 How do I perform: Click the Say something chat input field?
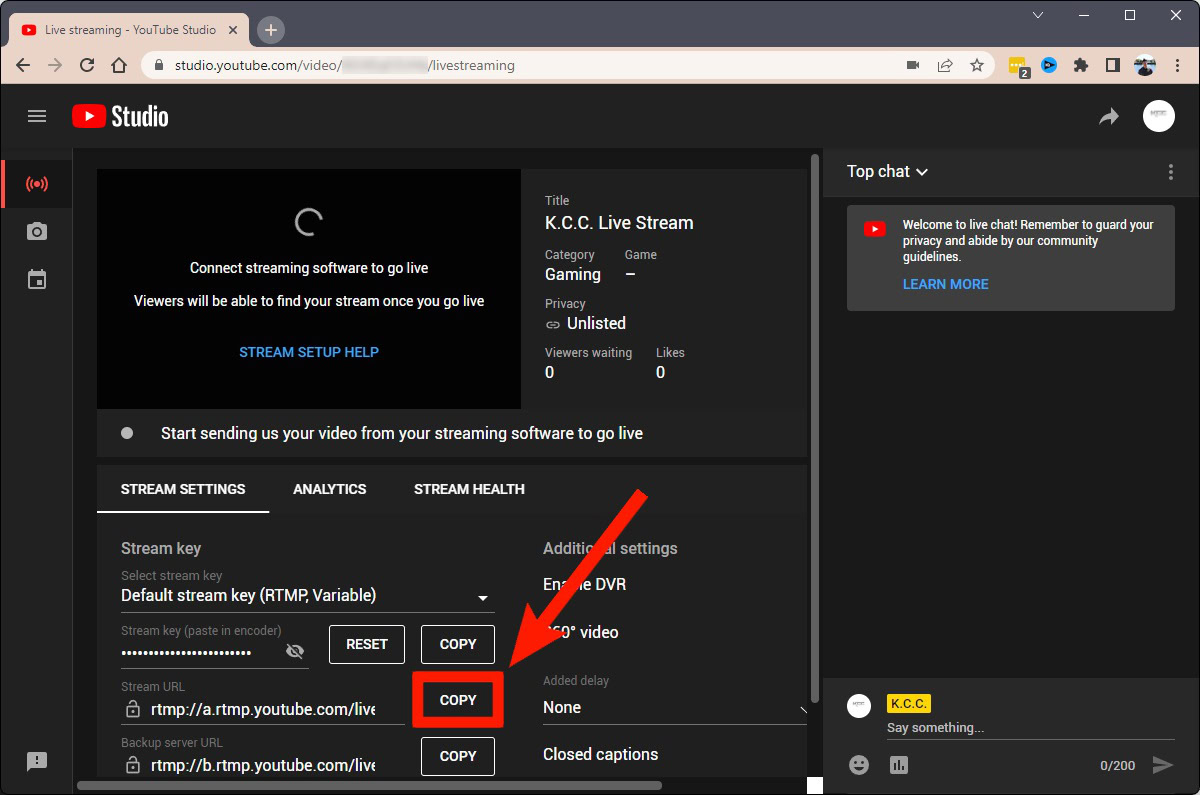tap(1000, 727)
